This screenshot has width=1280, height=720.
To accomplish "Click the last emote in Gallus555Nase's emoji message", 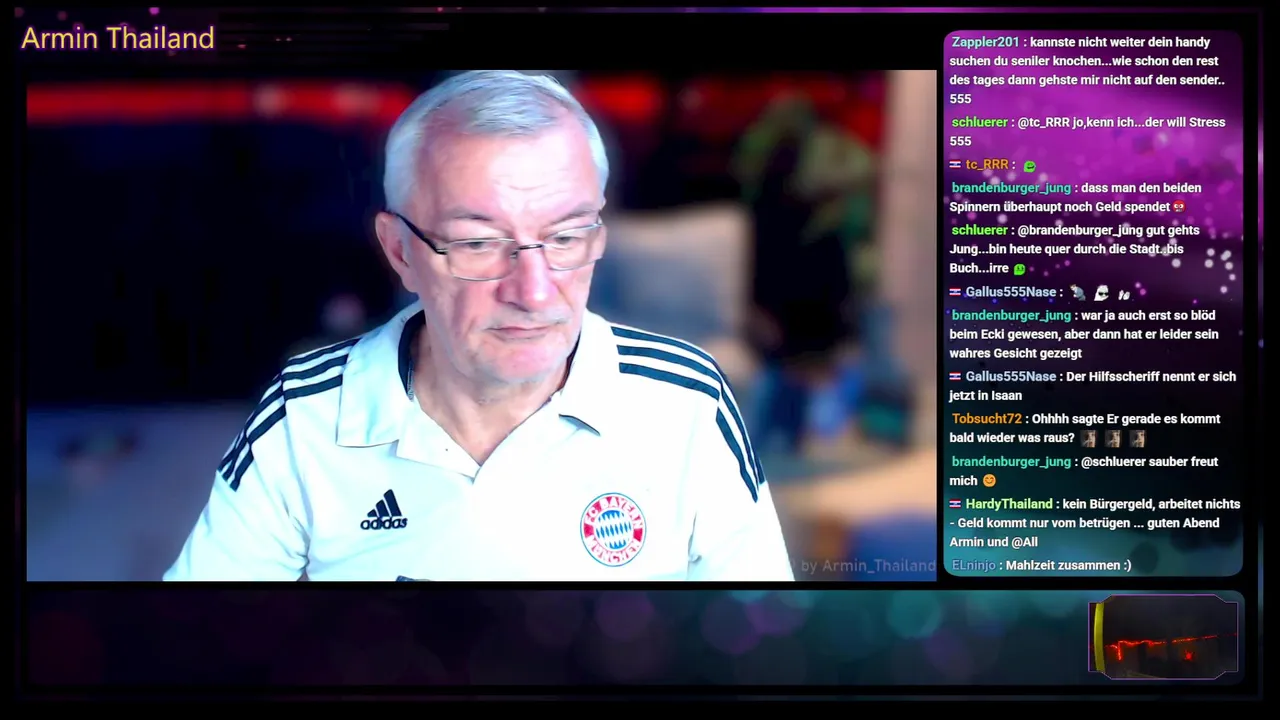I will [1124, 294].
